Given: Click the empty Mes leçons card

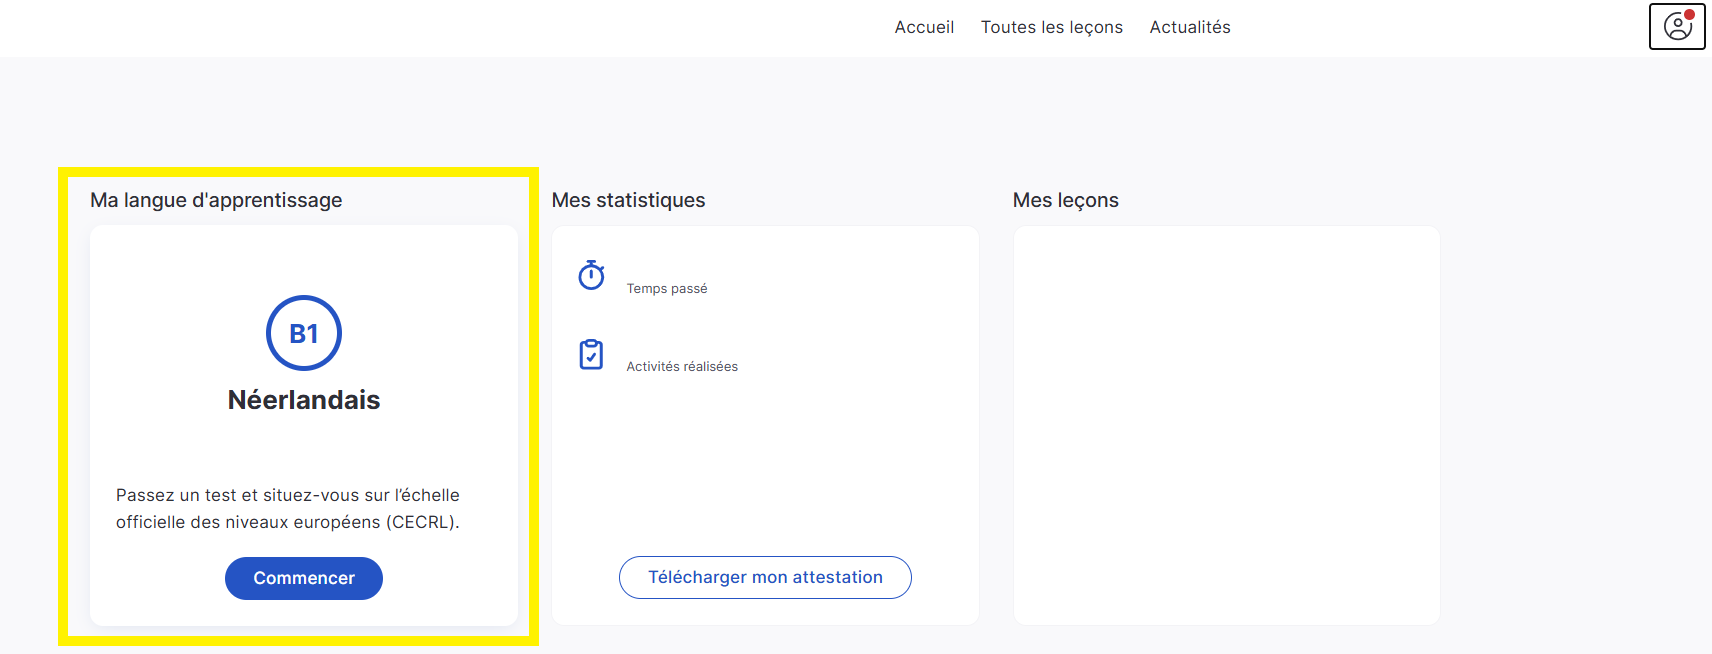Looking at the screenshot, I should point(1227,425).
